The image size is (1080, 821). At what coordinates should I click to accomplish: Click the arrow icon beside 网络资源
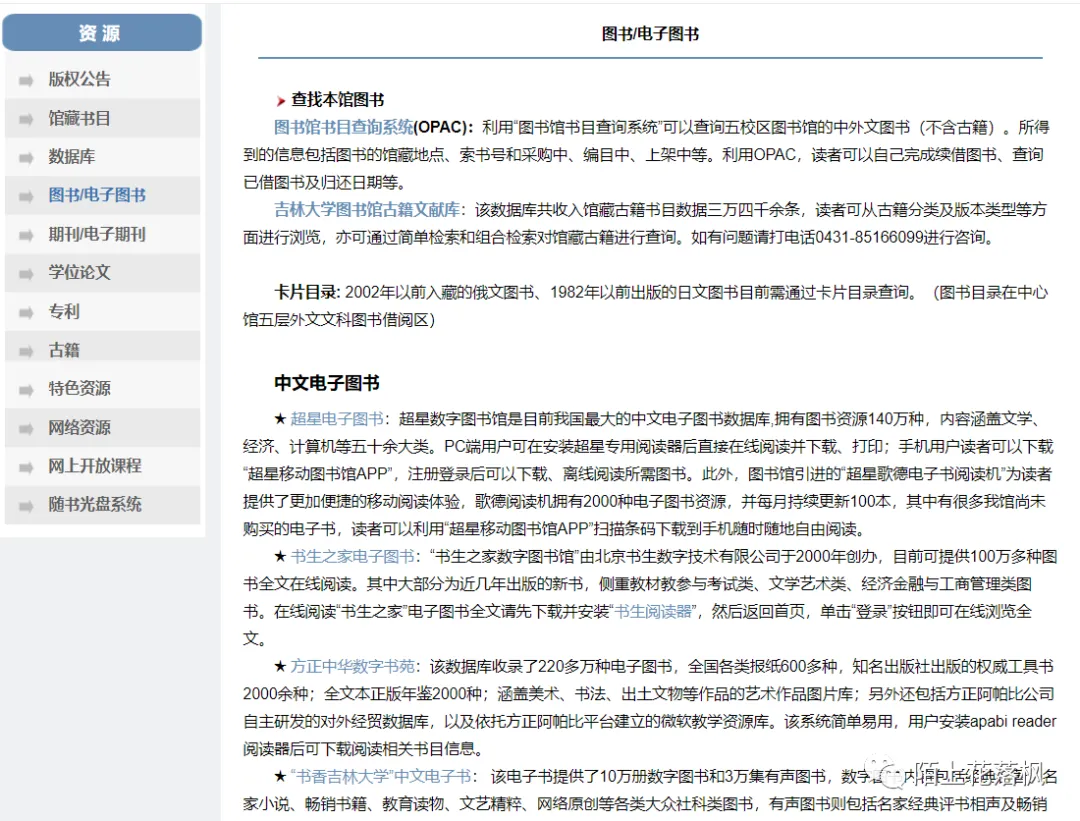(x=26, y=429)
